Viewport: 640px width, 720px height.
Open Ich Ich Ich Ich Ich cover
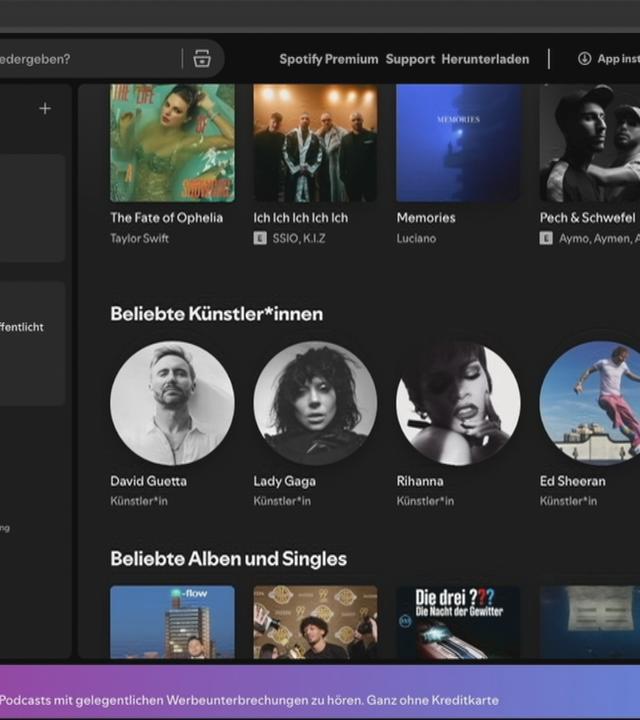tap(315, 143)
